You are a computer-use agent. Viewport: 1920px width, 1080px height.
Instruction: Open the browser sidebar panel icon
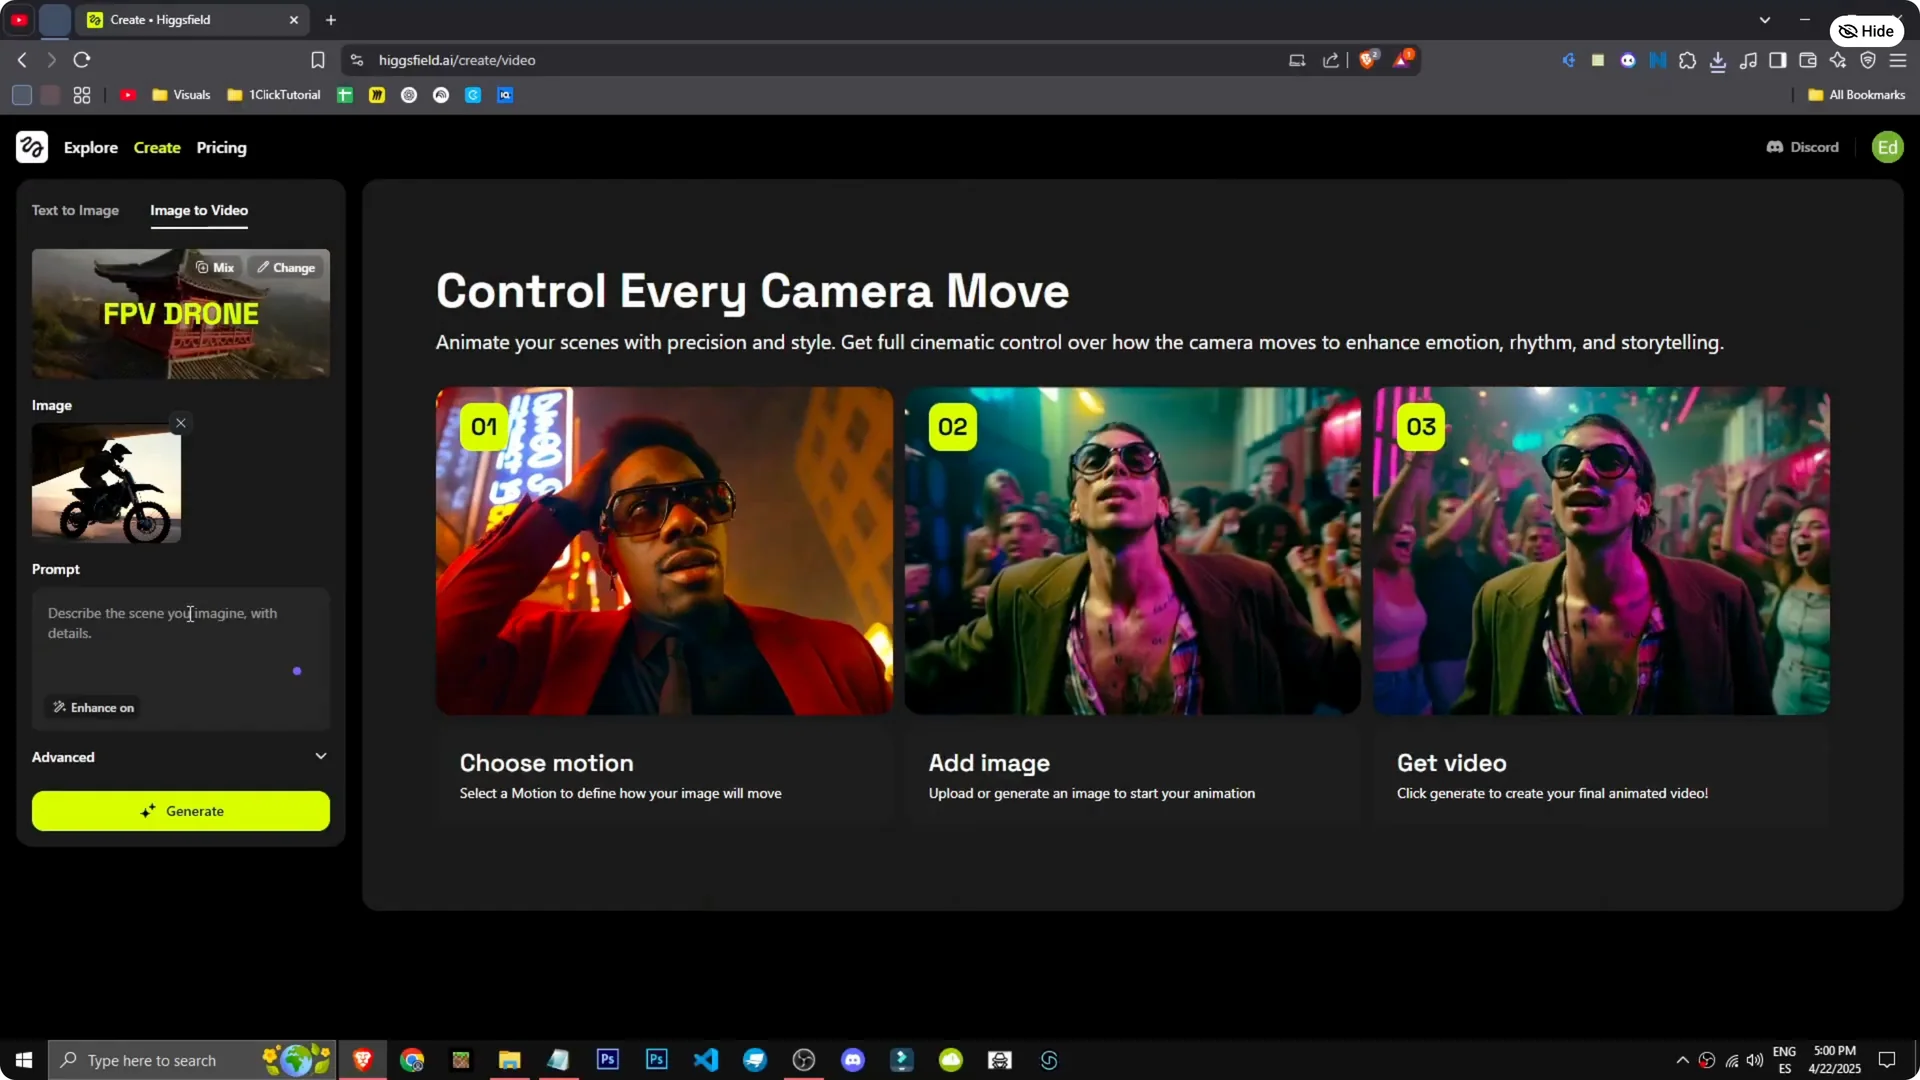[x=1778, y=60]
